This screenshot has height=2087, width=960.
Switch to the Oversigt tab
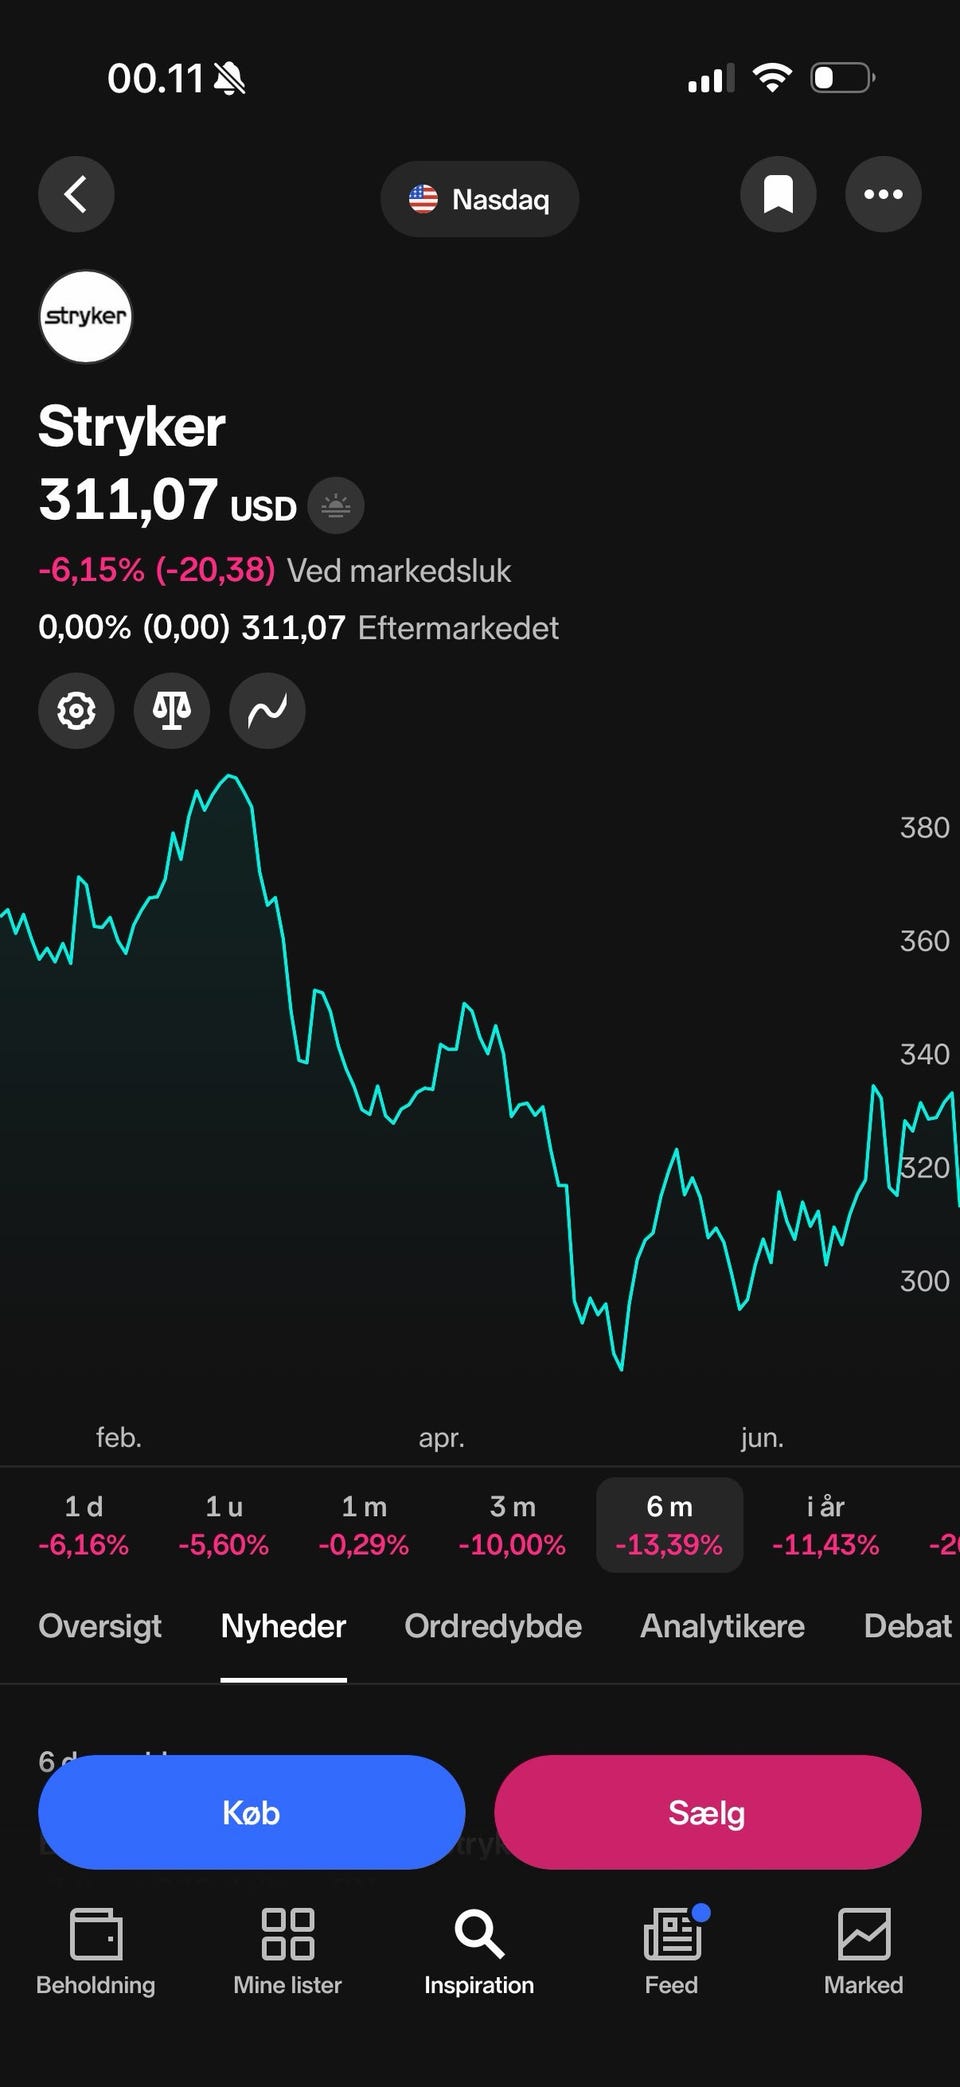(x=100, y=1626)
